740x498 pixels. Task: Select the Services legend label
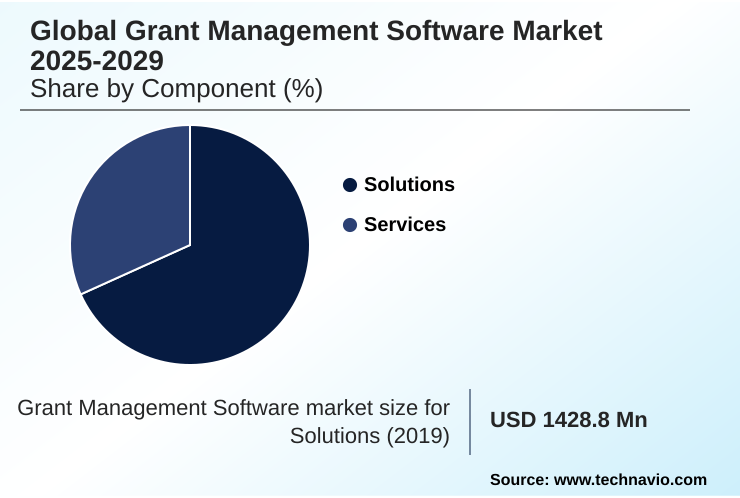404,225
